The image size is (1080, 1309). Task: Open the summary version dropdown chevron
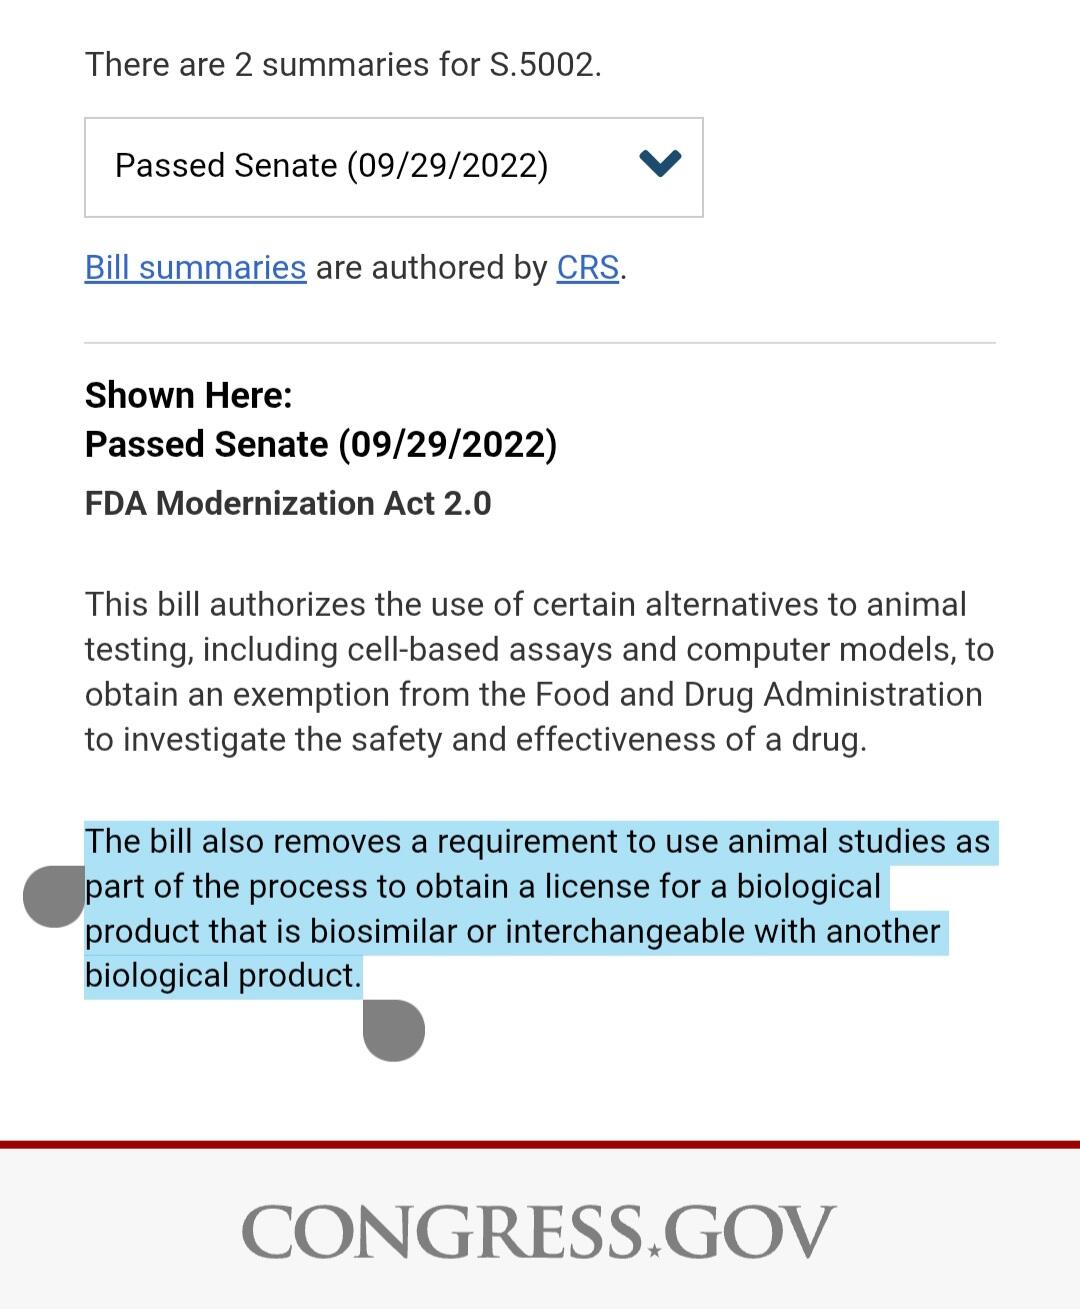pos(660,163)
